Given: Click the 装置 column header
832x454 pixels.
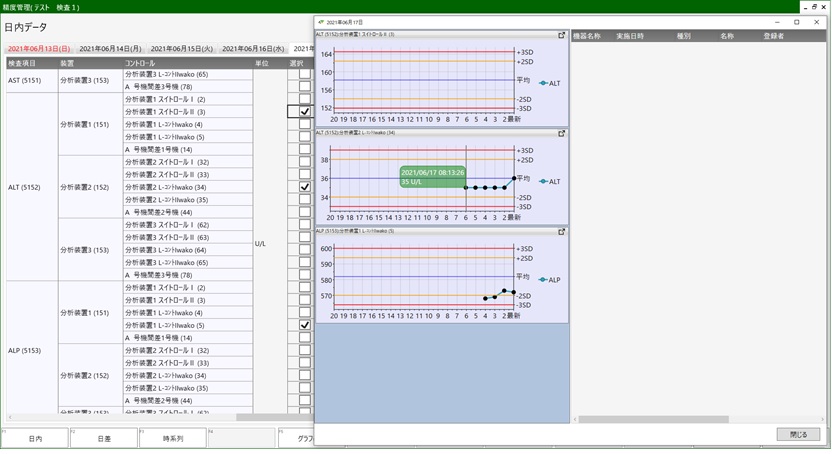Looking at the screenshot, I should pos(91,63).
